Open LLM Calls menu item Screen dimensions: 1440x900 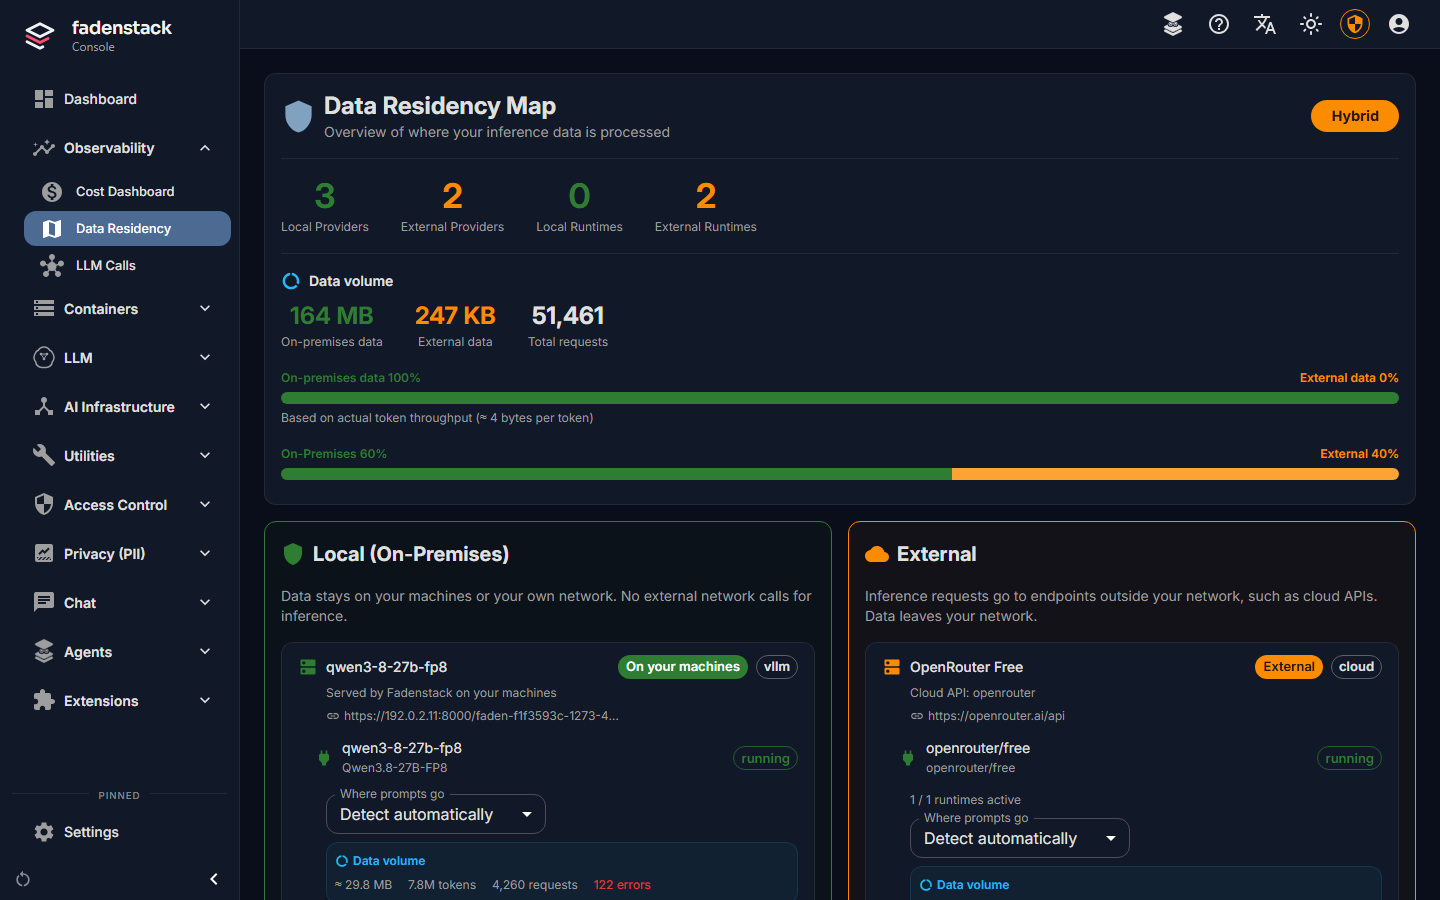click(127, 265)
